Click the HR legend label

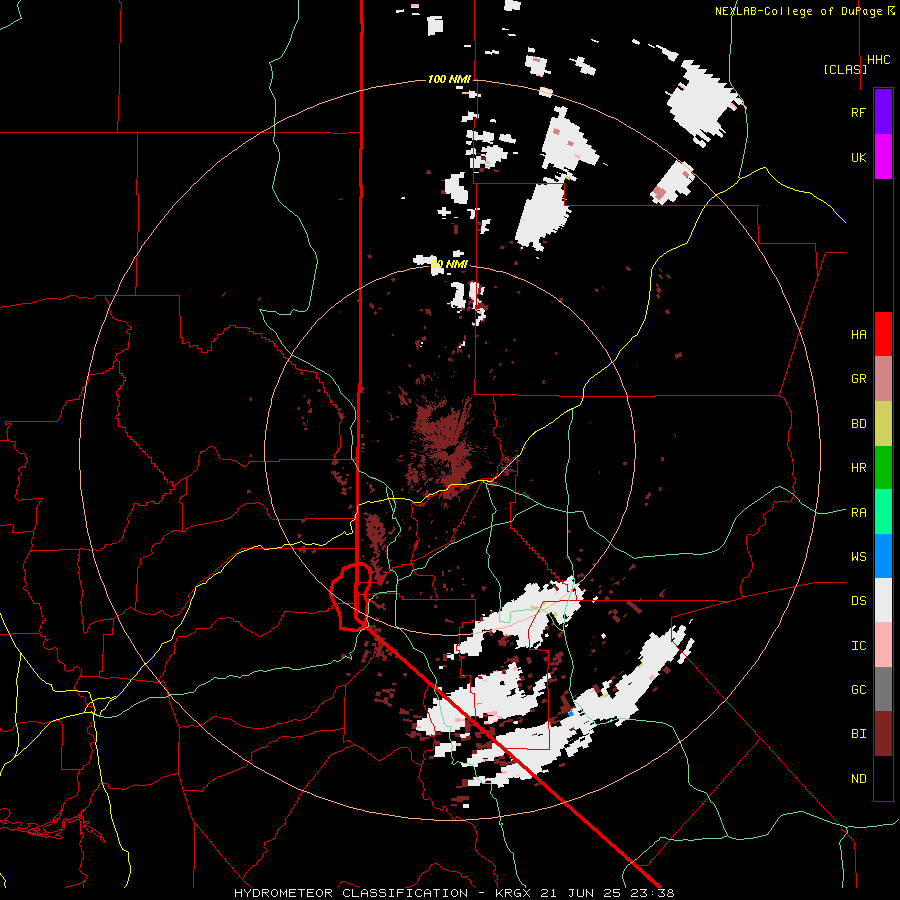tap(858, 468)
